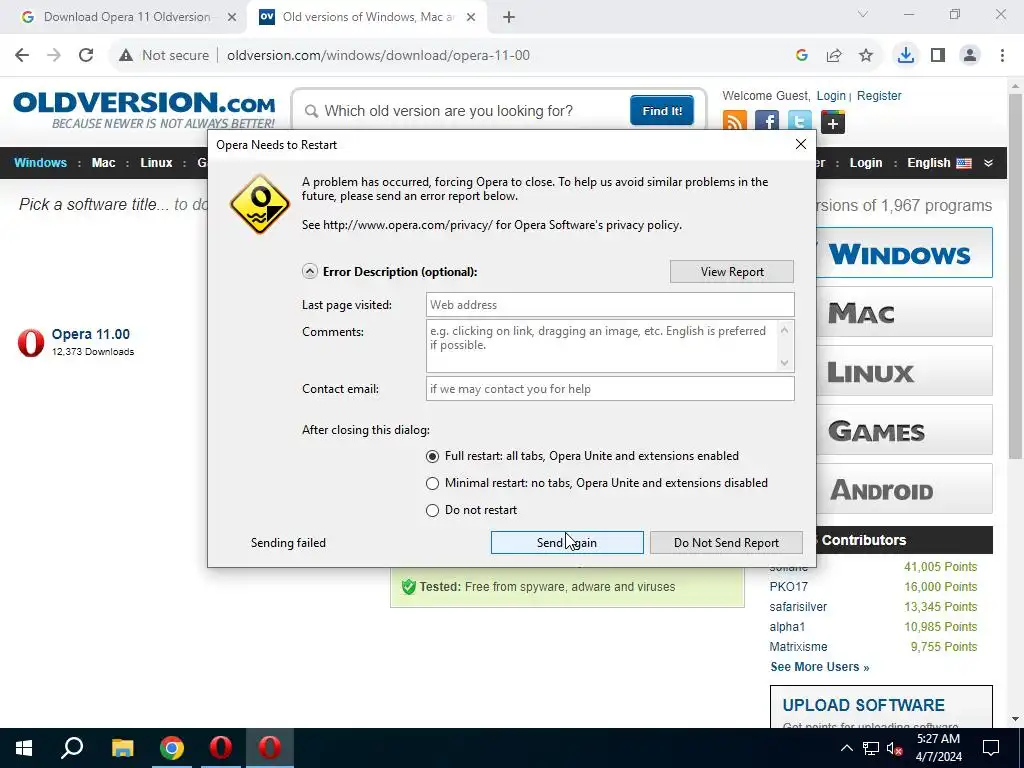Collapse the Error Description section
The height and width of the screenshot is (768, 1024).
tap(310, 272)
